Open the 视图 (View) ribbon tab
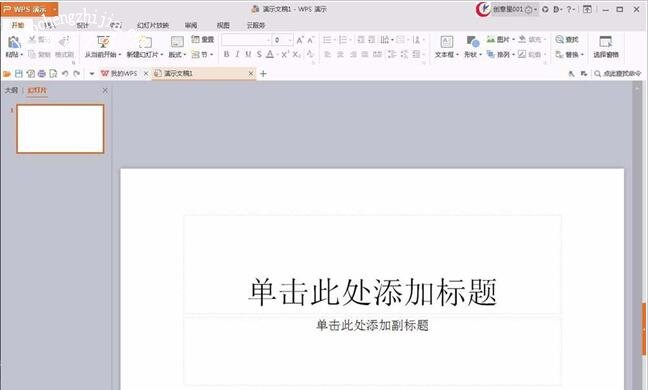648x390 pixels. [223, 25]
